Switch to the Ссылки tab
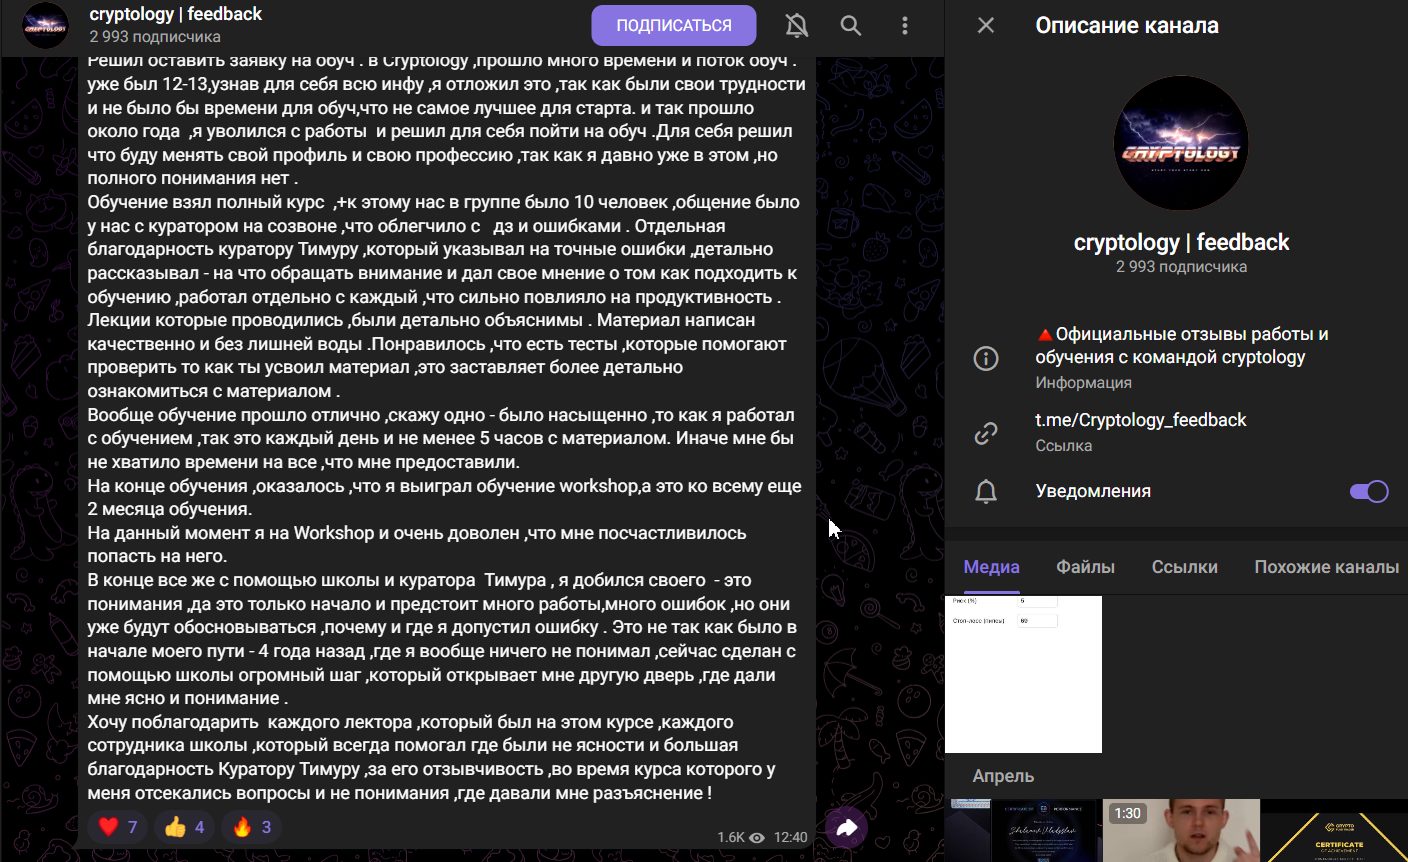1408x862 pixels. coord(1184,567)
